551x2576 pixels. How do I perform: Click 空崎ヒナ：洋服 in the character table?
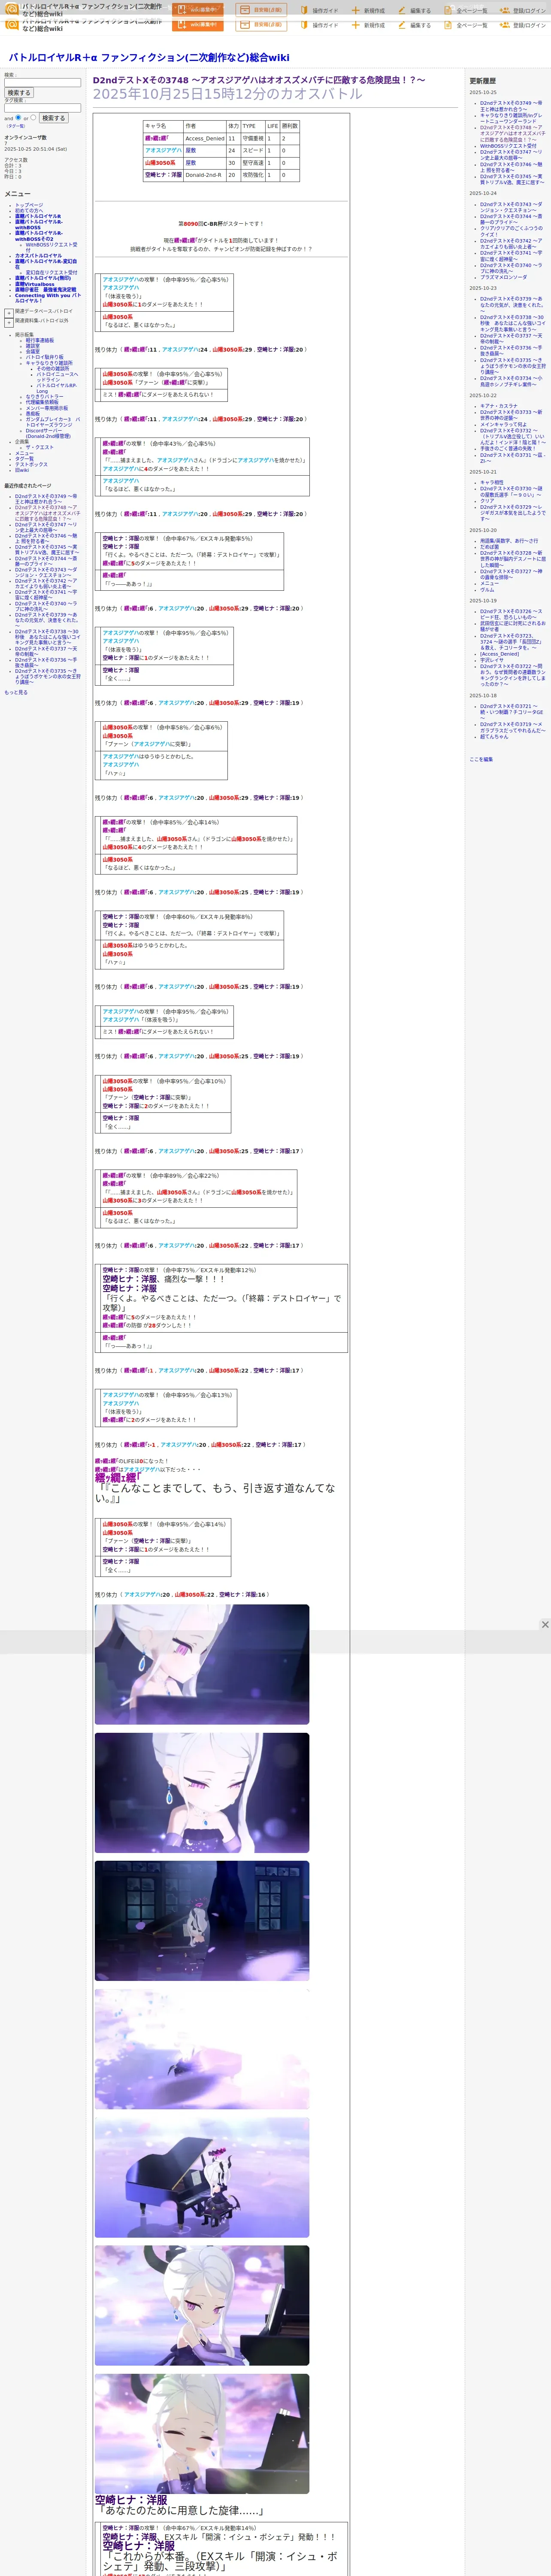point(163,175)
